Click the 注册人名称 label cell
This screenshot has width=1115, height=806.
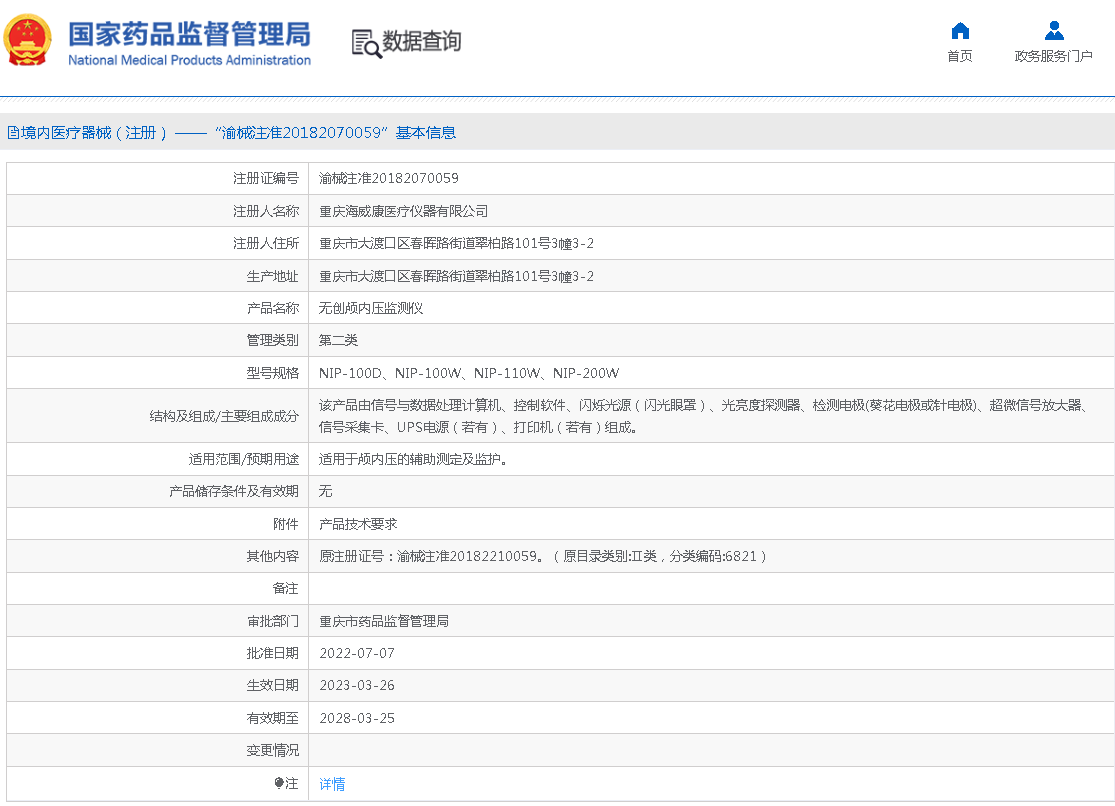(158, 211)
